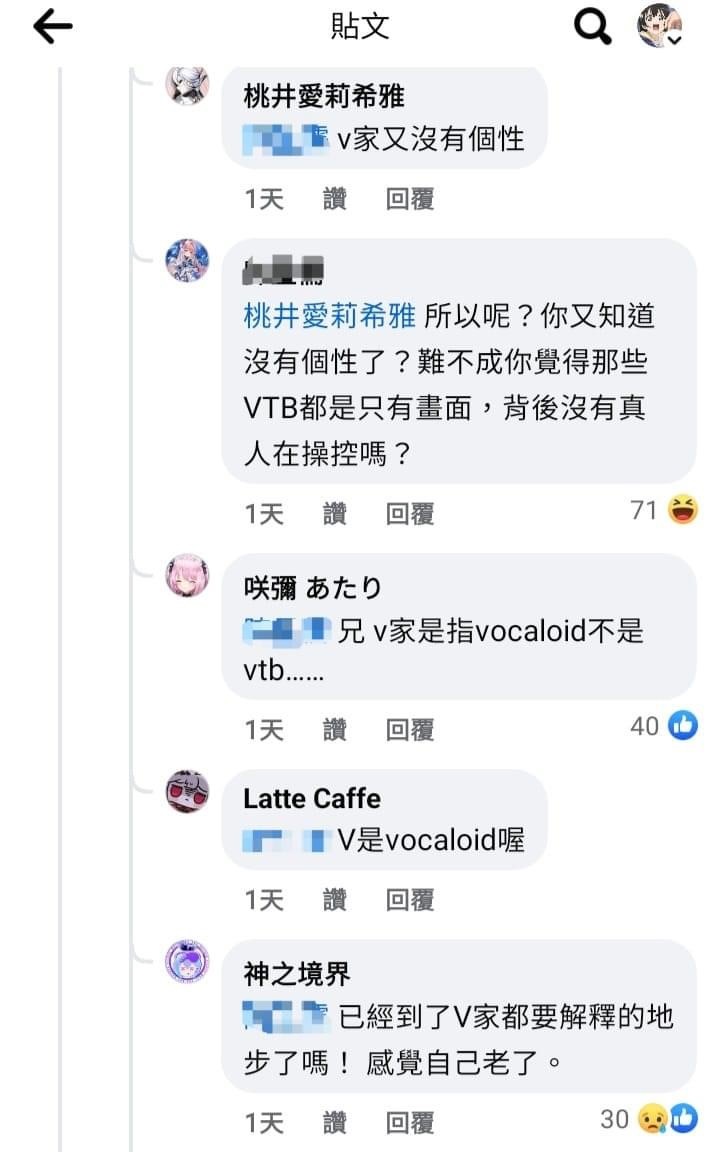The width and height of the screenshot is (720, 1152).
Task: Reply to Latte Caffe's comment
Action: [x=410, y=899]
